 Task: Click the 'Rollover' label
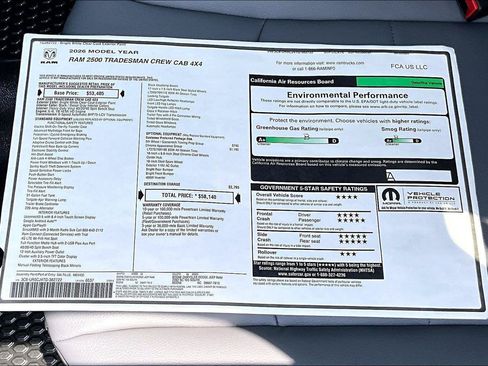267,252
